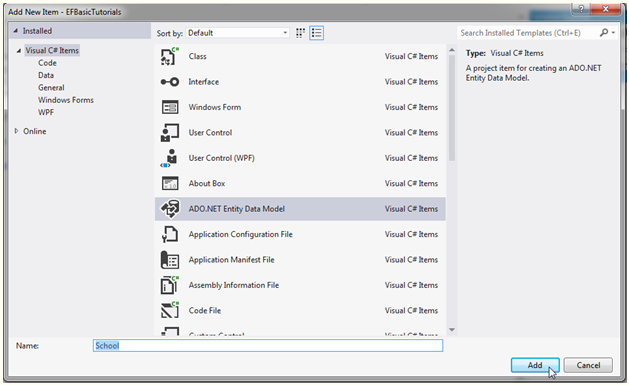629x385 pixels.
Task: Click the template list scrollbar thumb
Action: pos(452,108)
